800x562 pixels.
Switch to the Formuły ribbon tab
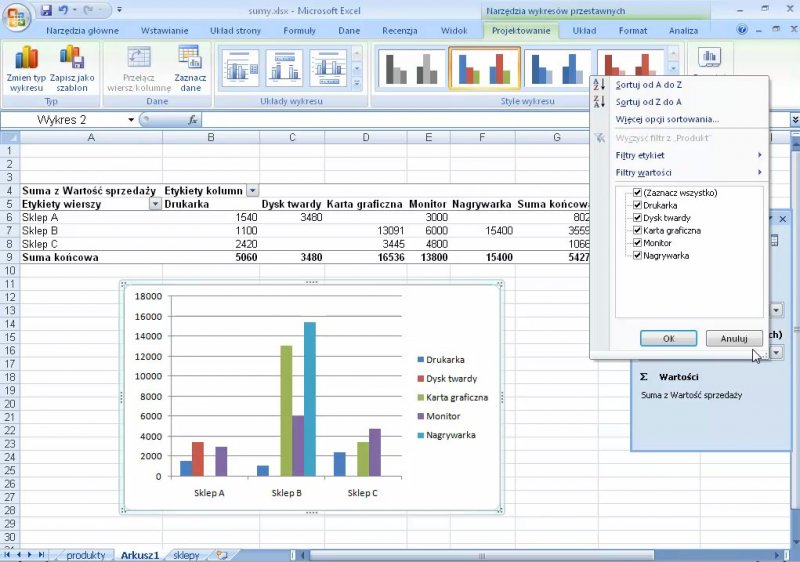click(299, 31)
